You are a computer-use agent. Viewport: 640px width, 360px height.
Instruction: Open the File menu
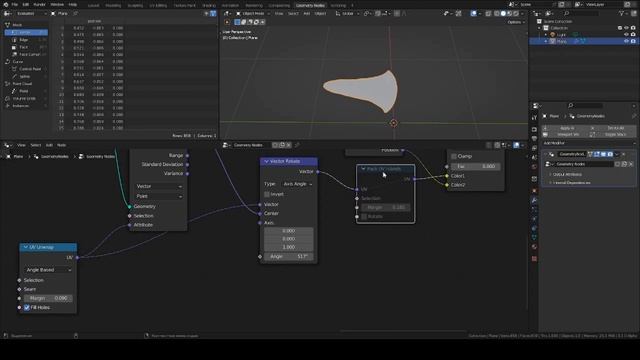click(x=14, y=4)
